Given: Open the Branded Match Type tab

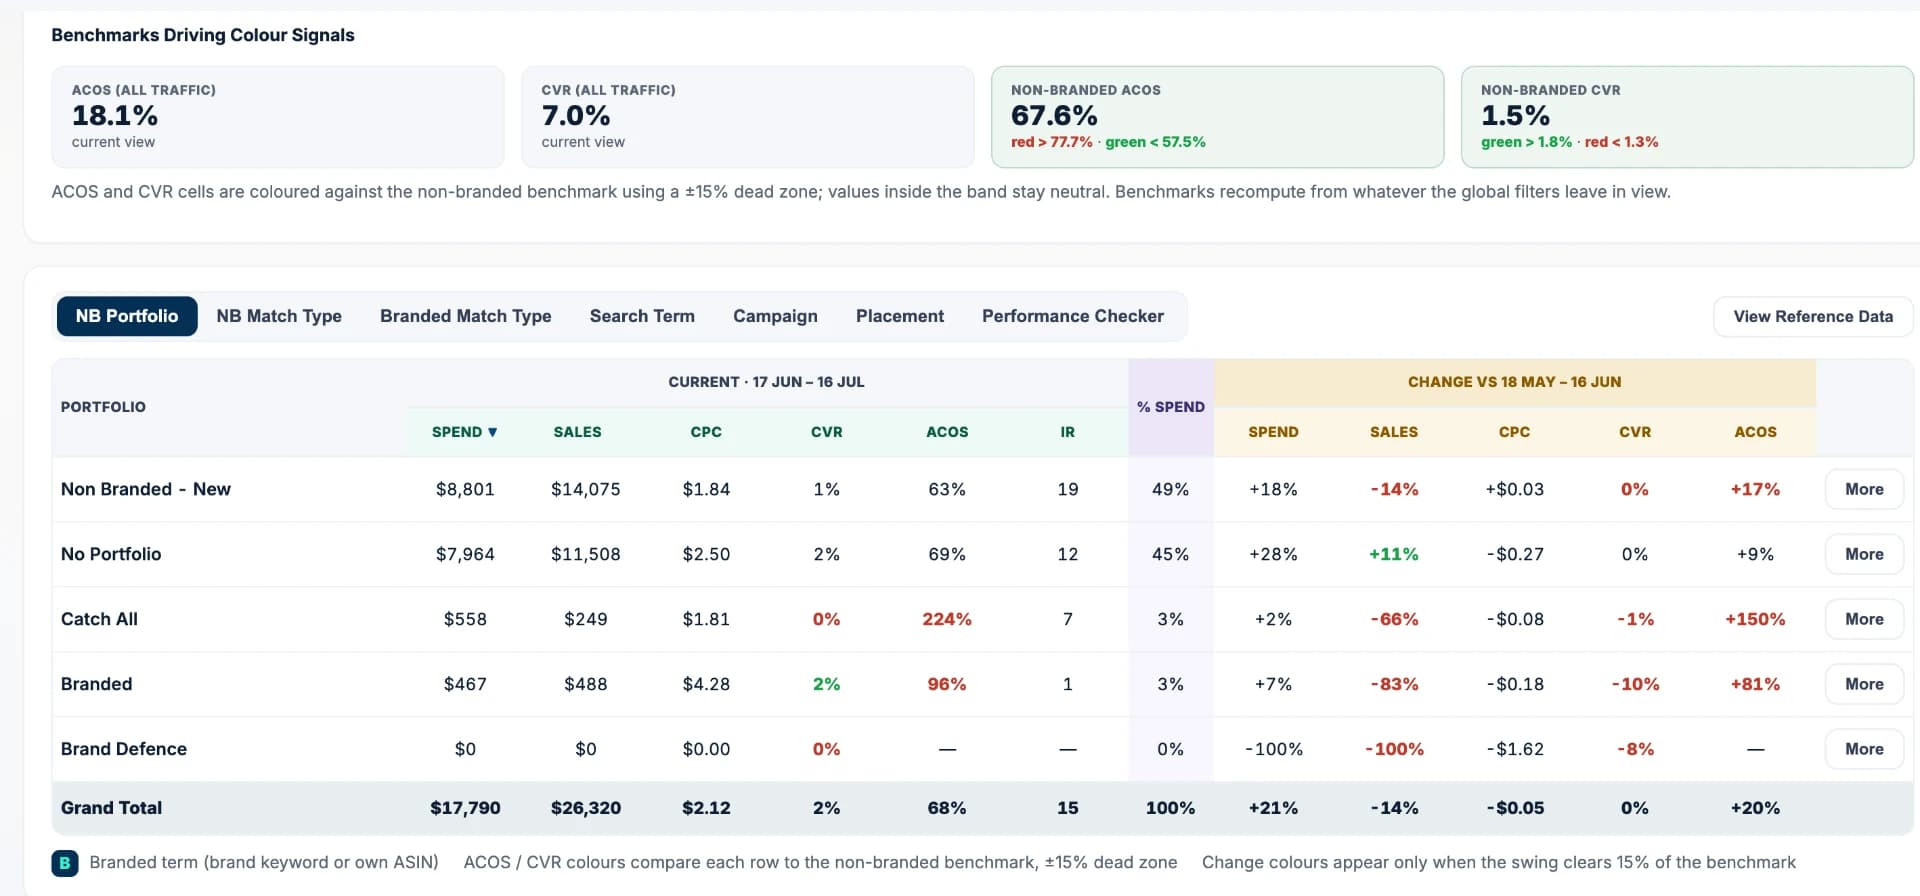Looking at the screenshot, I should click(465, 316).
